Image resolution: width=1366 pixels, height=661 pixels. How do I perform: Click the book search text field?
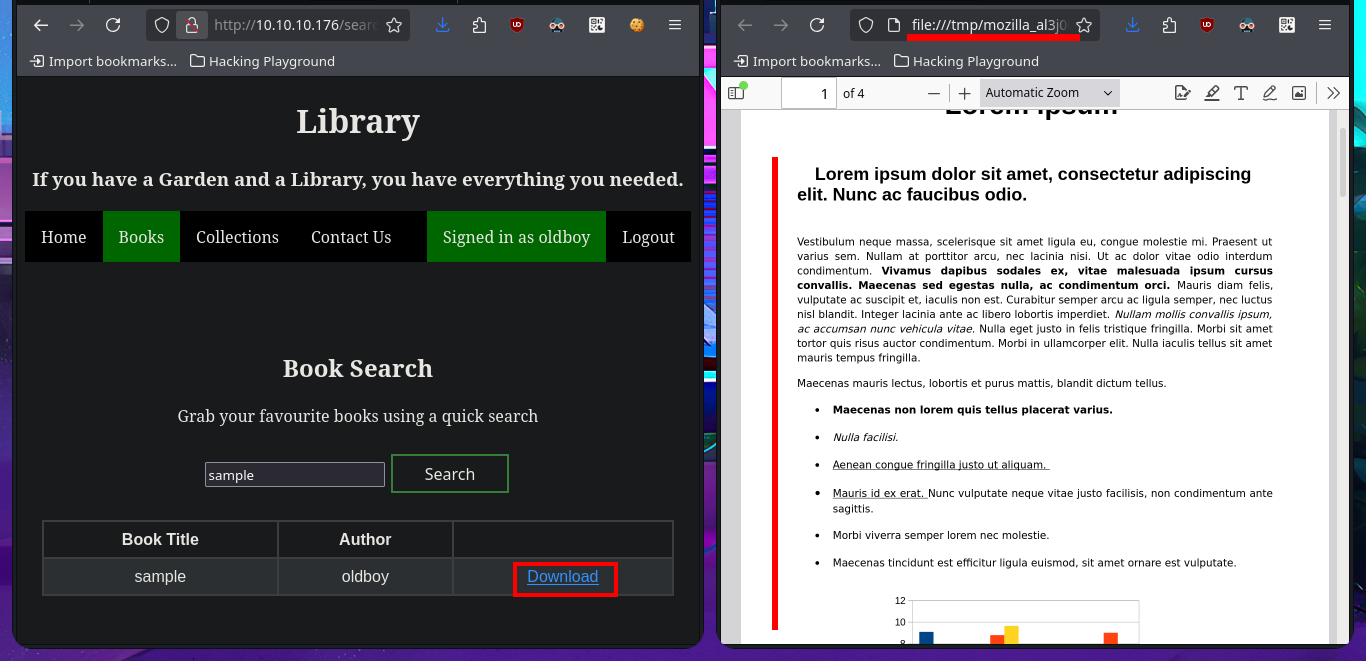tap(295, 475)
